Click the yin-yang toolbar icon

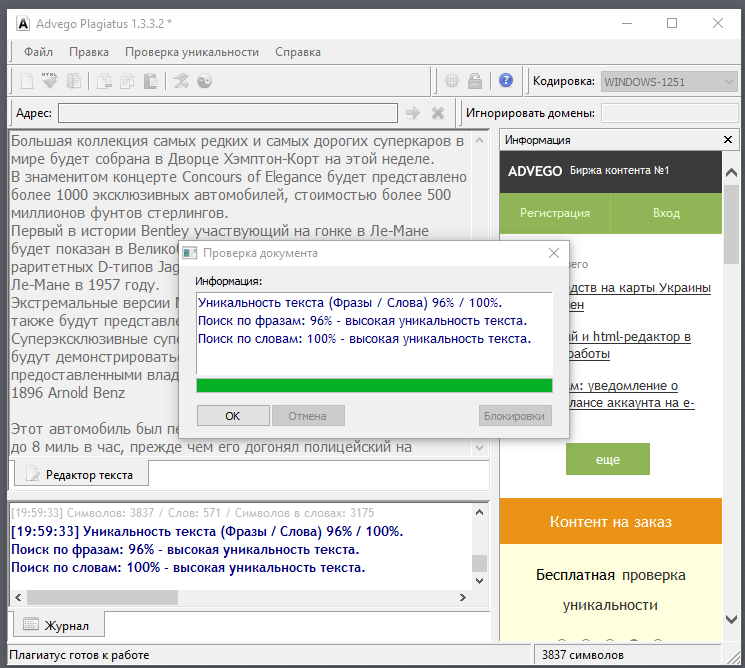coord(205,81)
